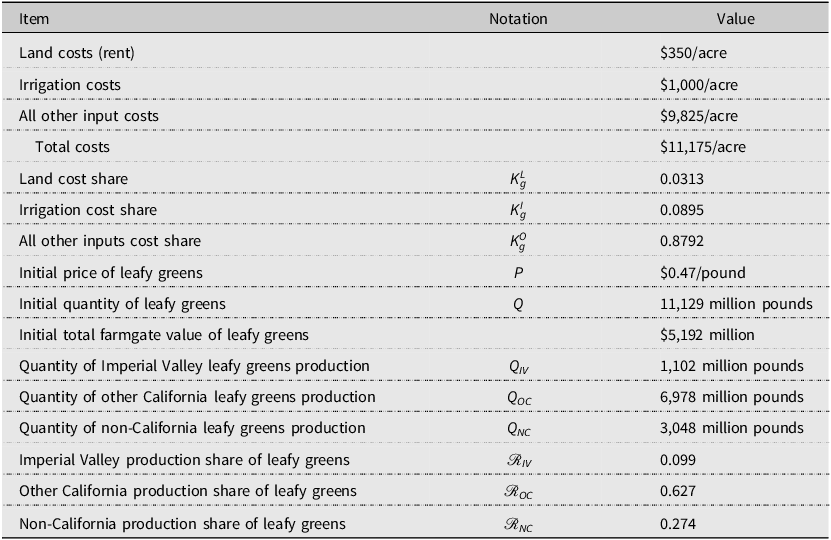Screen dimensions: 831x540
Task: Click the non-California quantity notation QNC
Action: (518, 429)
